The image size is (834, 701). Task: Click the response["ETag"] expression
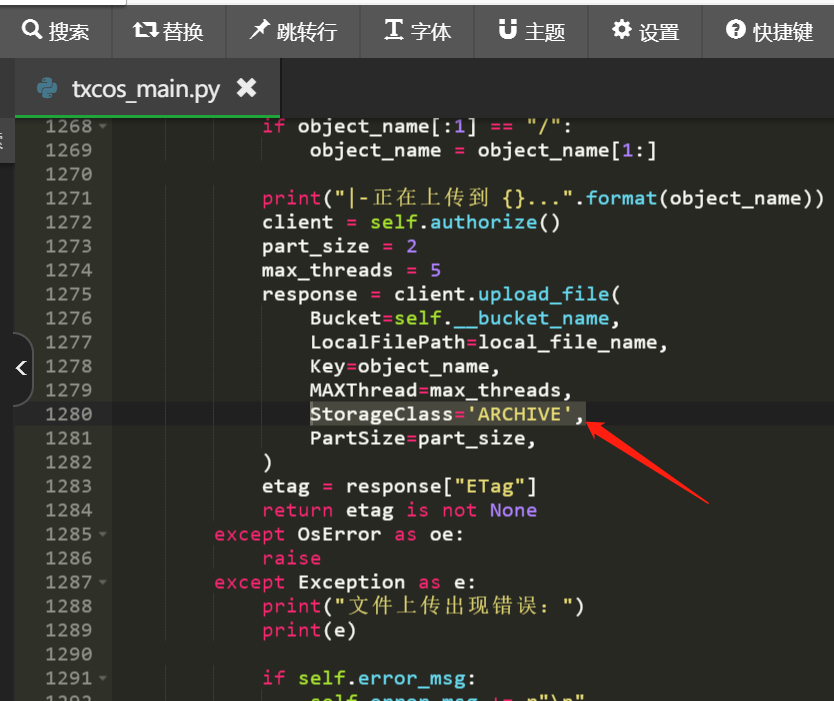click(441, 486)
